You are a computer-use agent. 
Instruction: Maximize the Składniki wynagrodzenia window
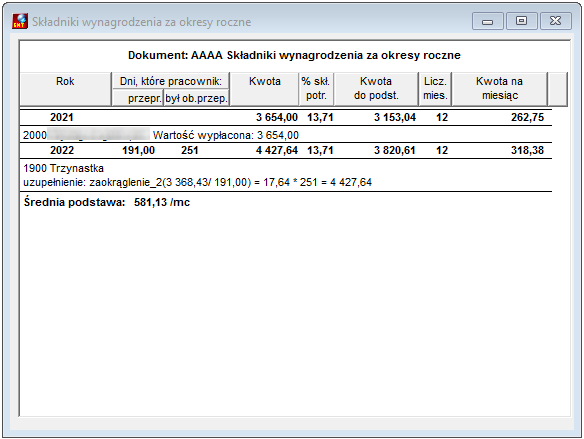pos(521,21)
